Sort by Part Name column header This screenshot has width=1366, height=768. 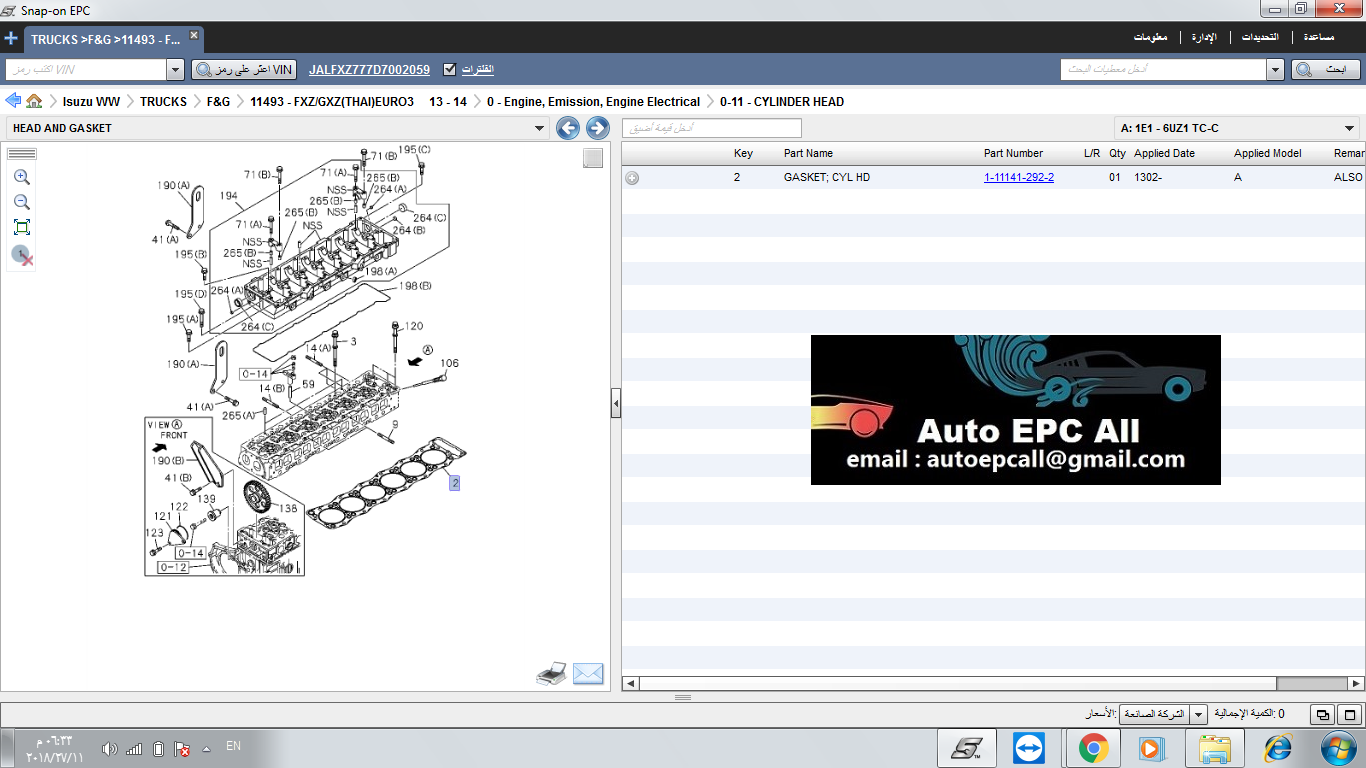pyautogui.click(x=808, y=153)
